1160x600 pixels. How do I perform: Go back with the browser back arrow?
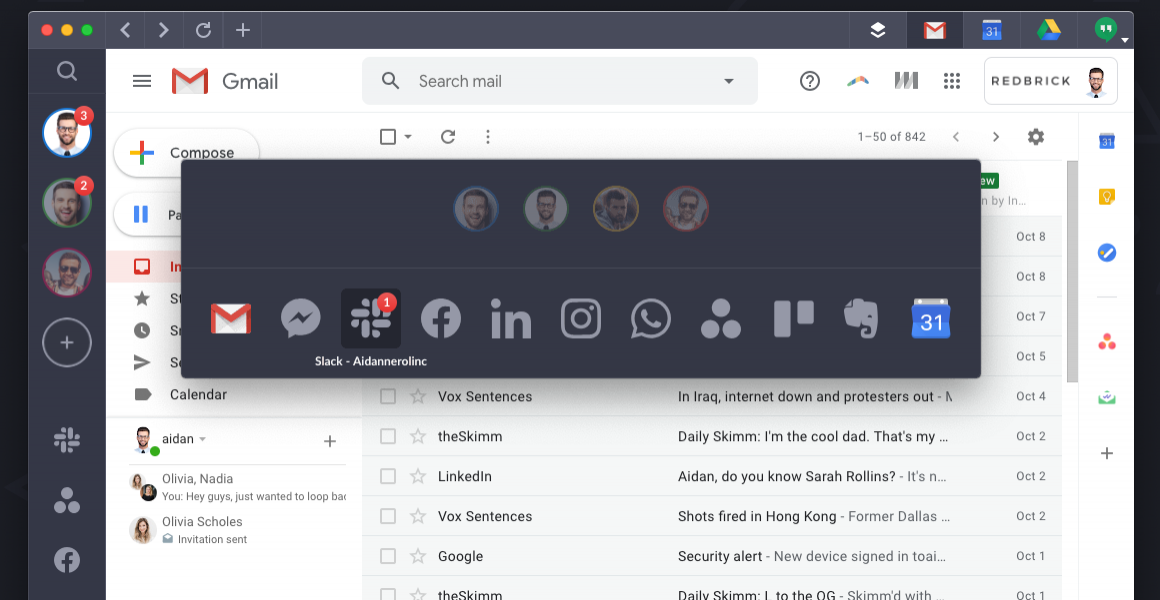click(125, 30)
